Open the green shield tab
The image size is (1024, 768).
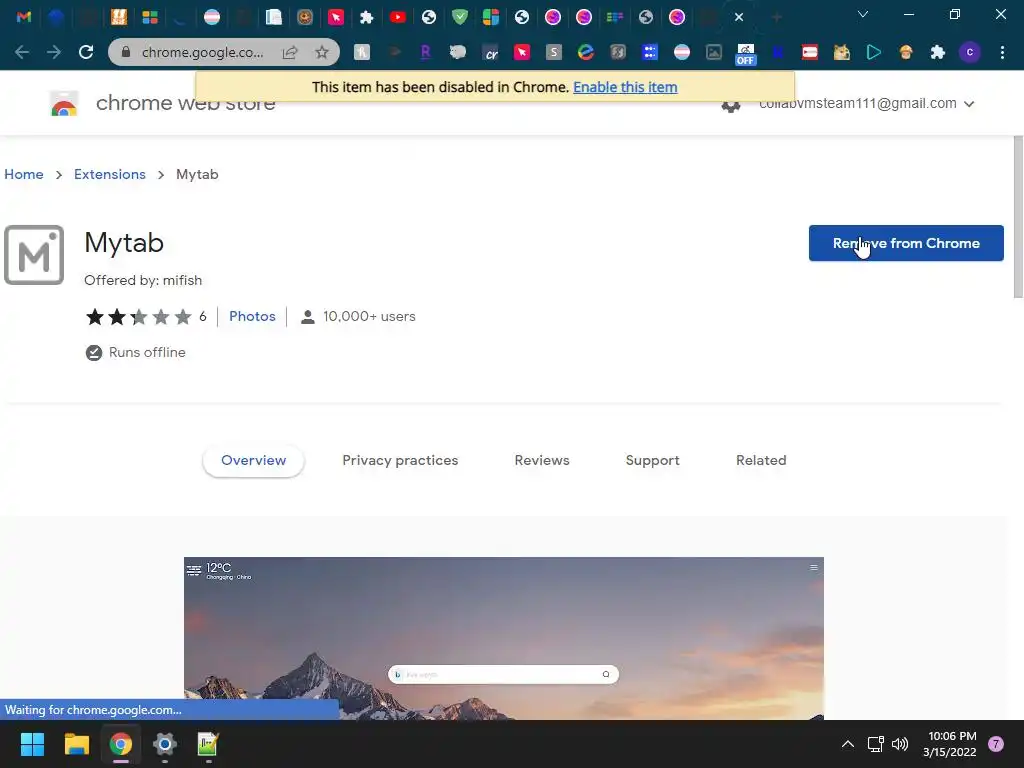click(460, 17)
